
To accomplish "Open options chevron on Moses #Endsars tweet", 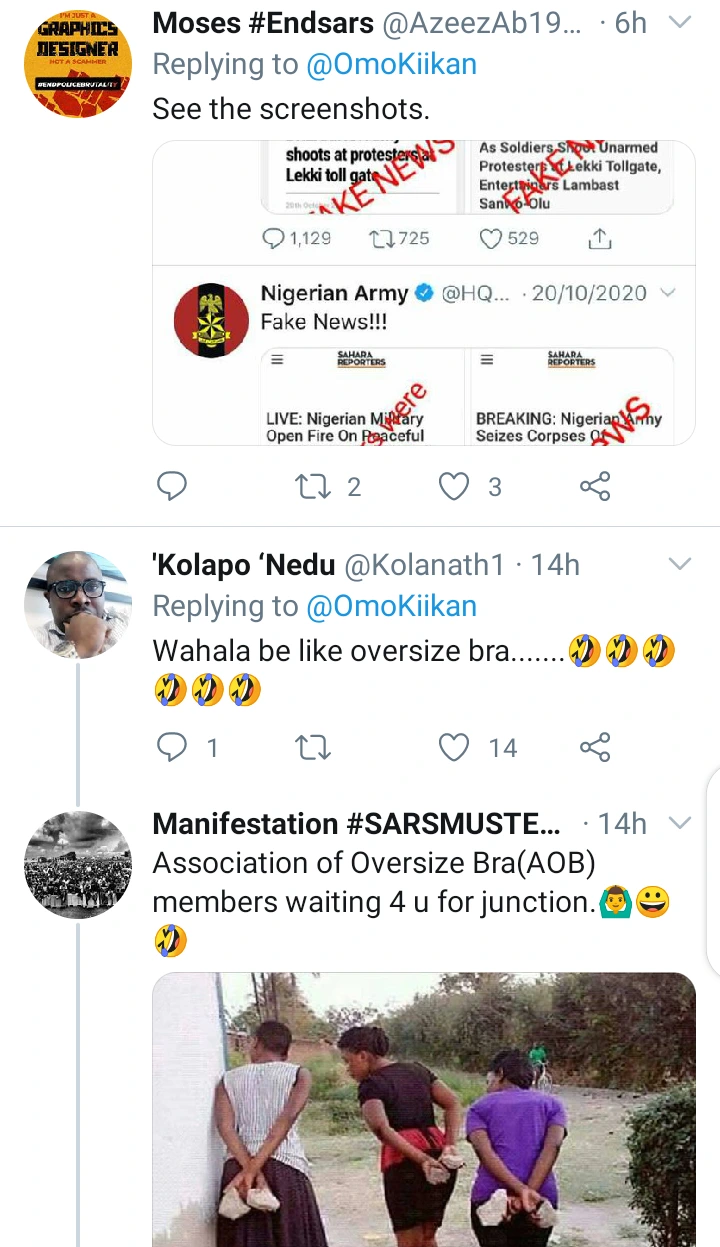I will tap(679, 23).
